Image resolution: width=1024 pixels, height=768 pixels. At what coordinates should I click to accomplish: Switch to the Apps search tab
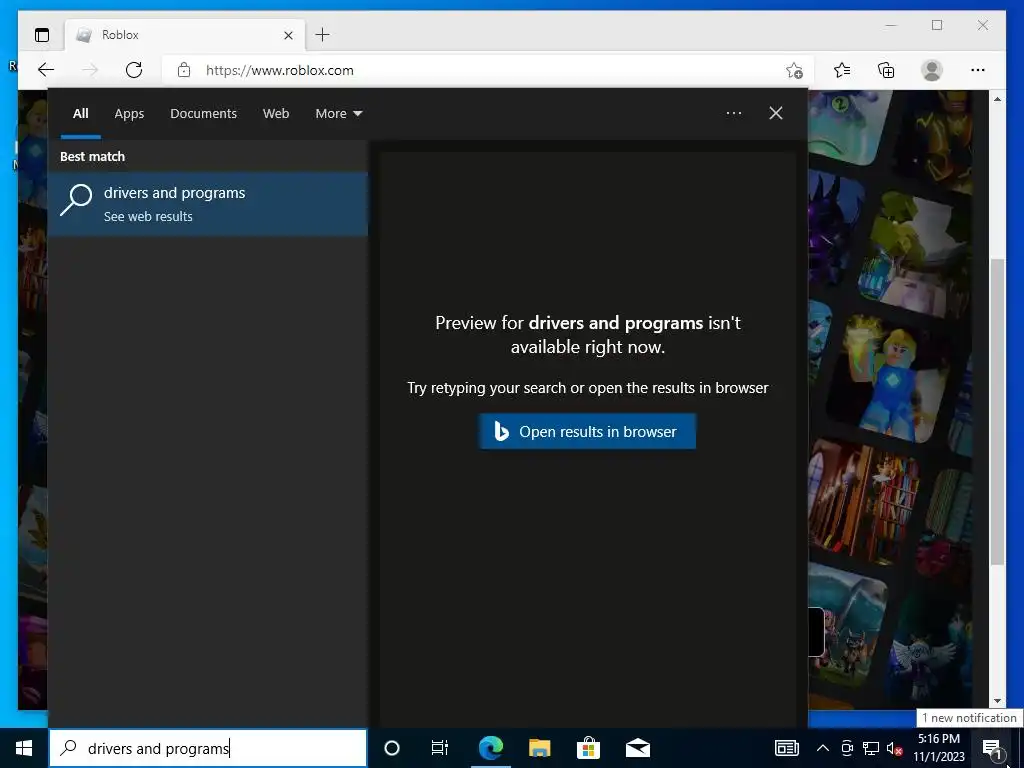point(129,114)
